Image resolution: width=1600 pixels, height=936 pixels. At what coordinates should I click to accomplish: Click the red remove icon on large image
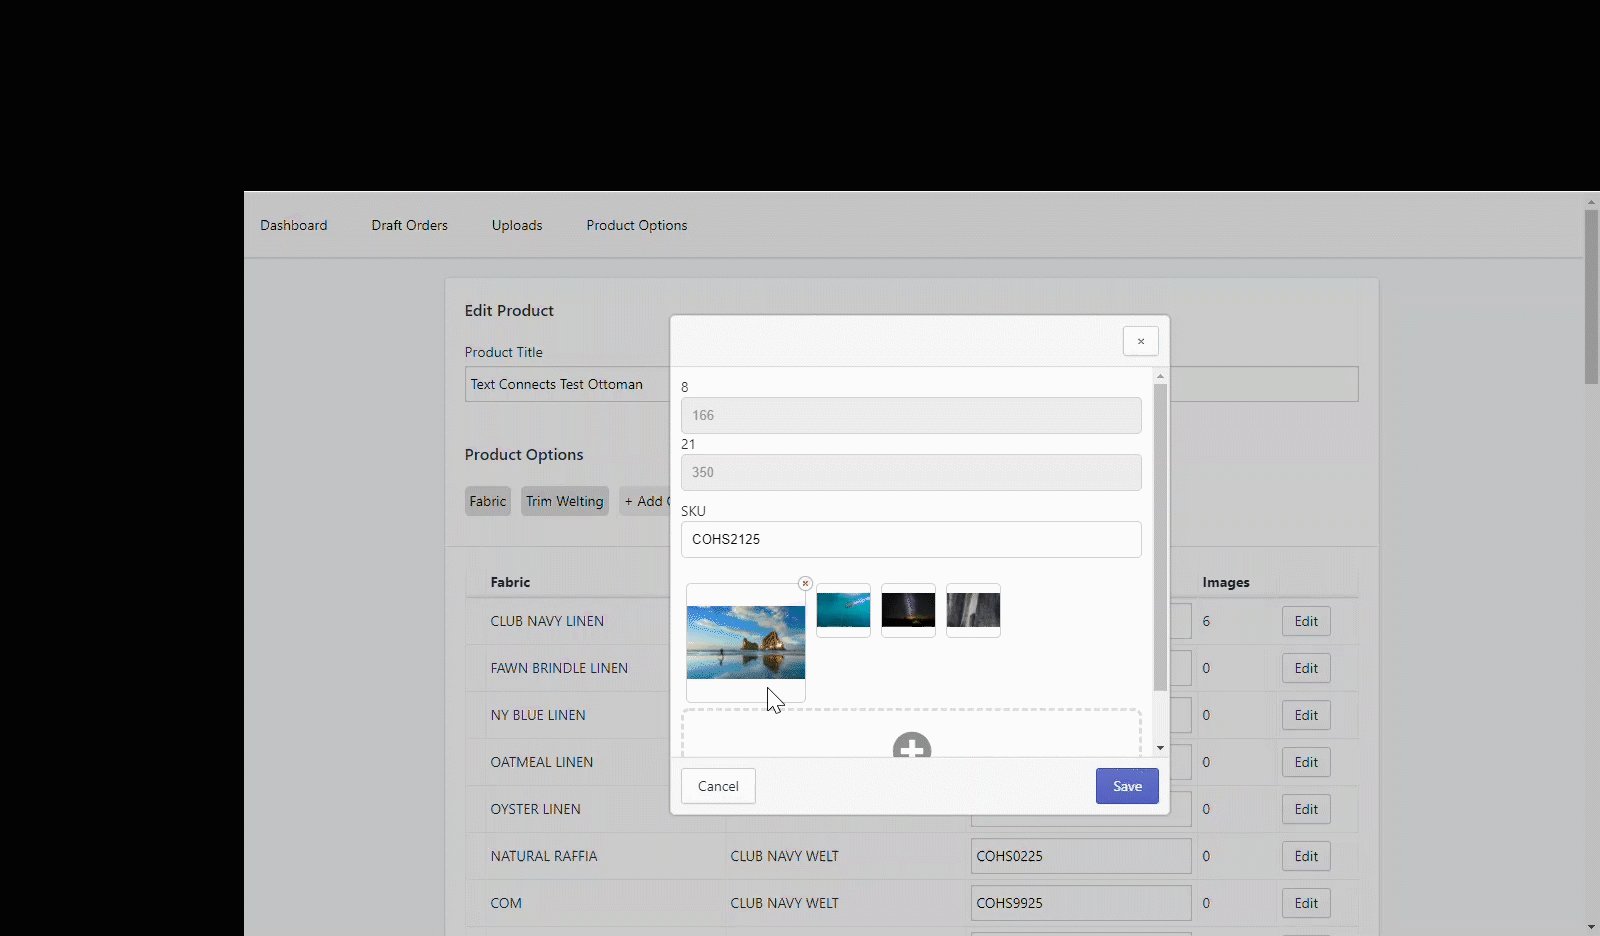click(x=805, y=584)
